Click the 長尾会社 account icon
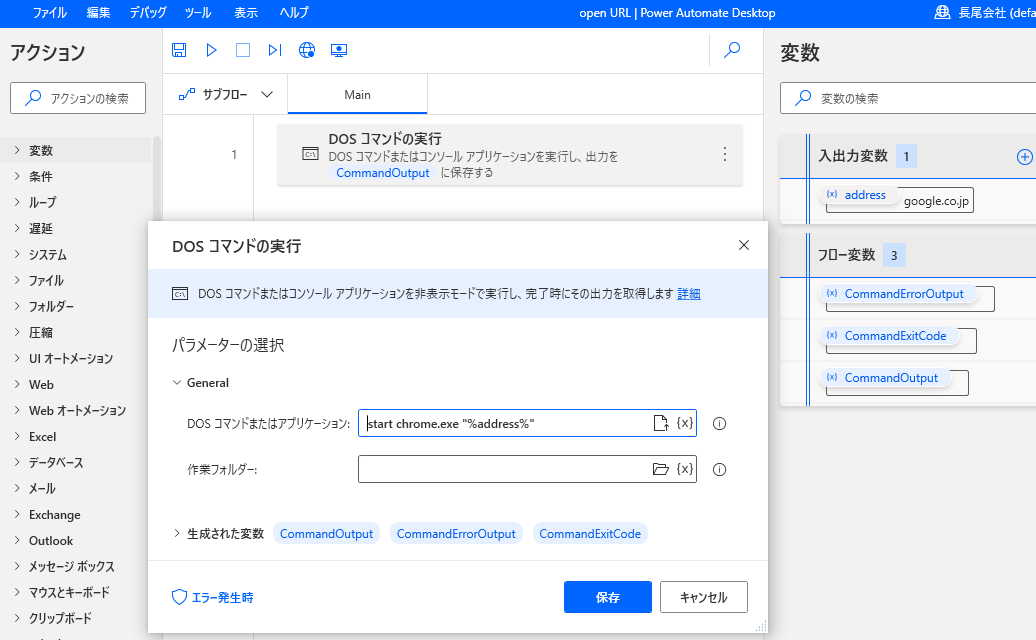The image size is (1036, 640). pos(941,12)
